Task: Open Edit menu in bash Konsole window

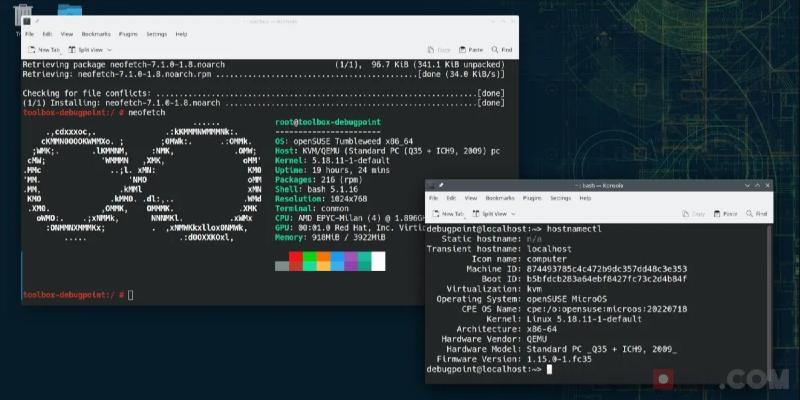Action: (x=452, y=198)
